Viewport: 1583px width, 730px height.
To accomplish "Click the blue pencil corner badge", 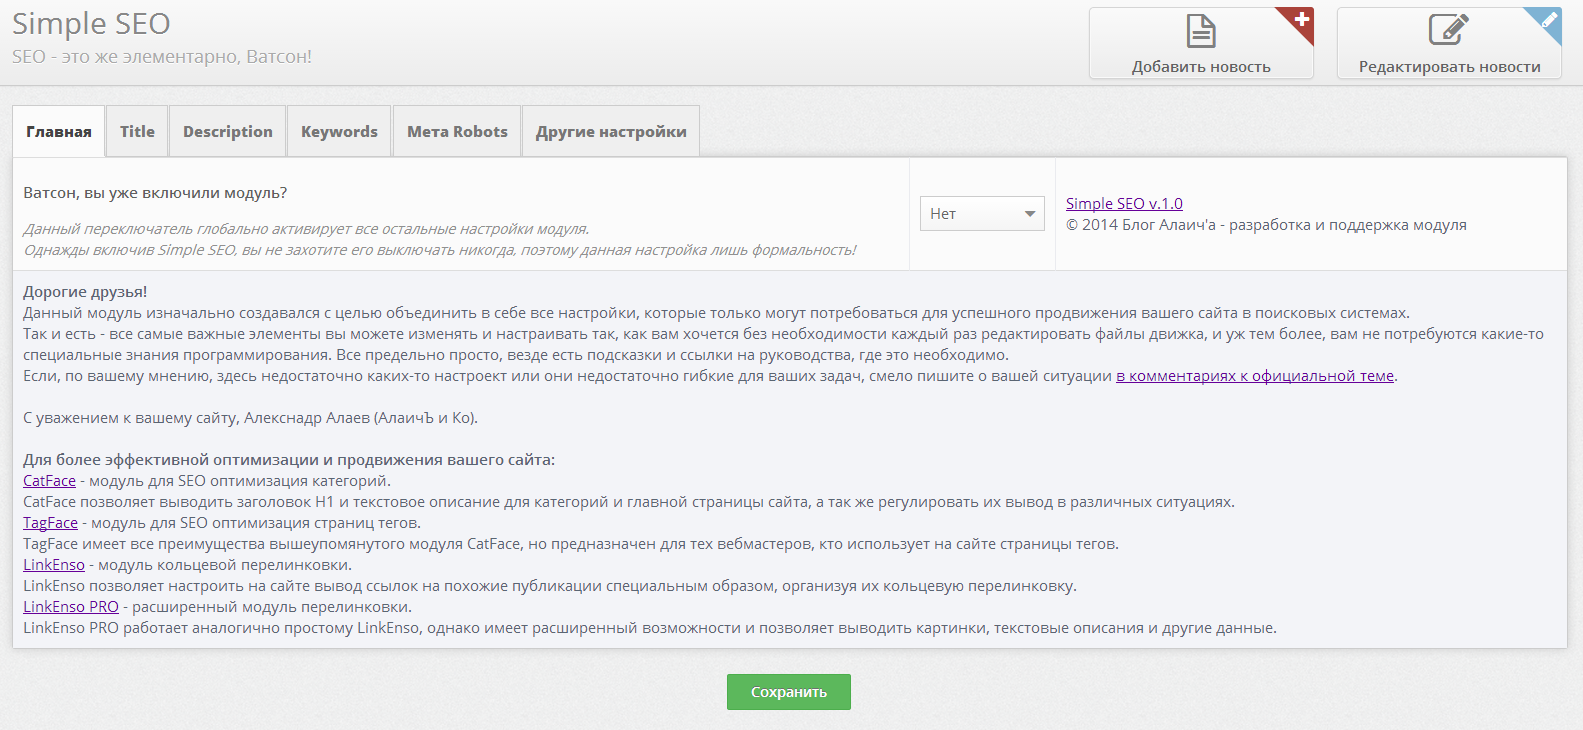I will click(x=1549, y=20).
